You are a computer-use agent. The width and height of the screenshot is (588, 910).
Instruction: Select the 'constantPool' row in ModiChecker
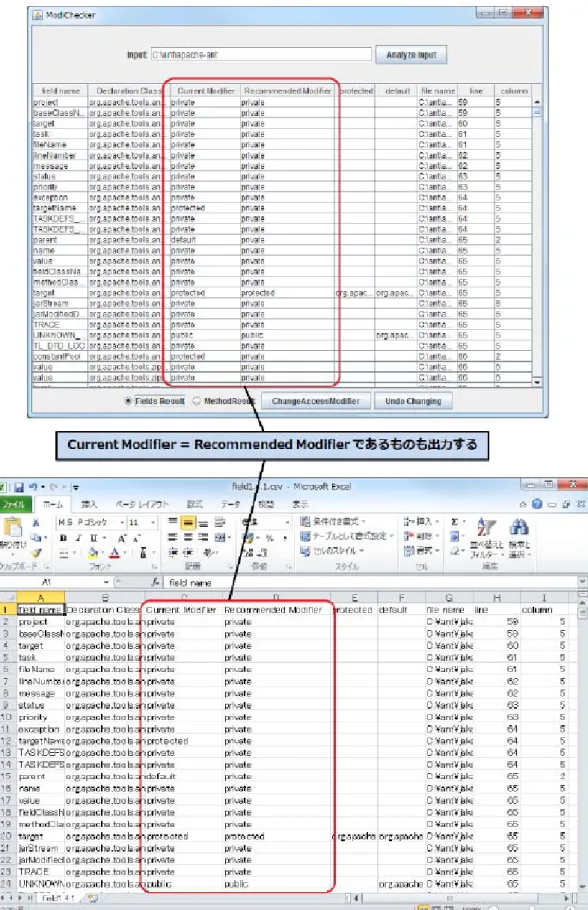[282, 356]
